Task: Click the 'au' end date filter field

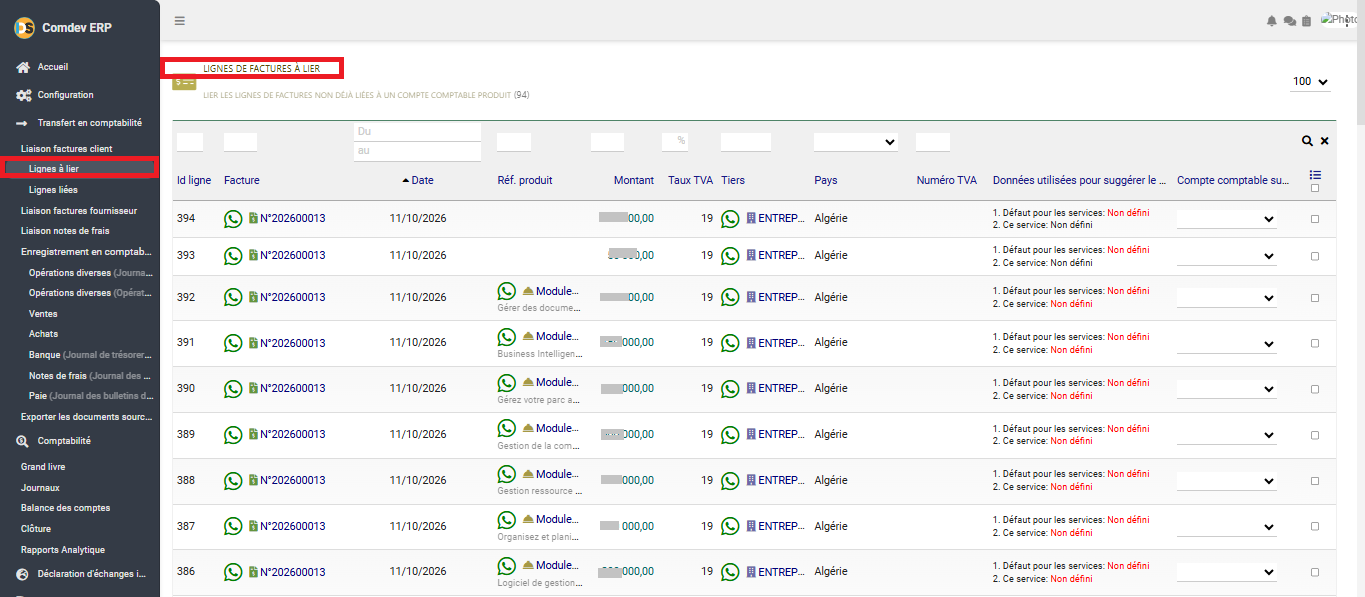Action: click(417, 151)
